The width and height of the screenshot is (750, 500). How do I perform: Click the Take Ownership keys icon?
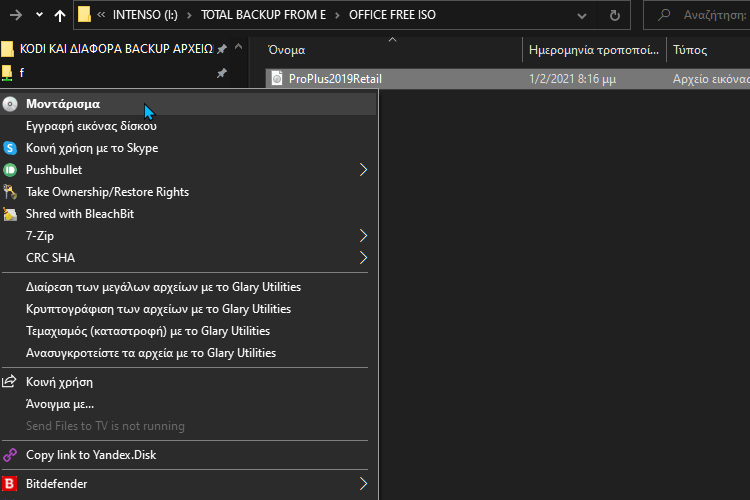(10, 192)
